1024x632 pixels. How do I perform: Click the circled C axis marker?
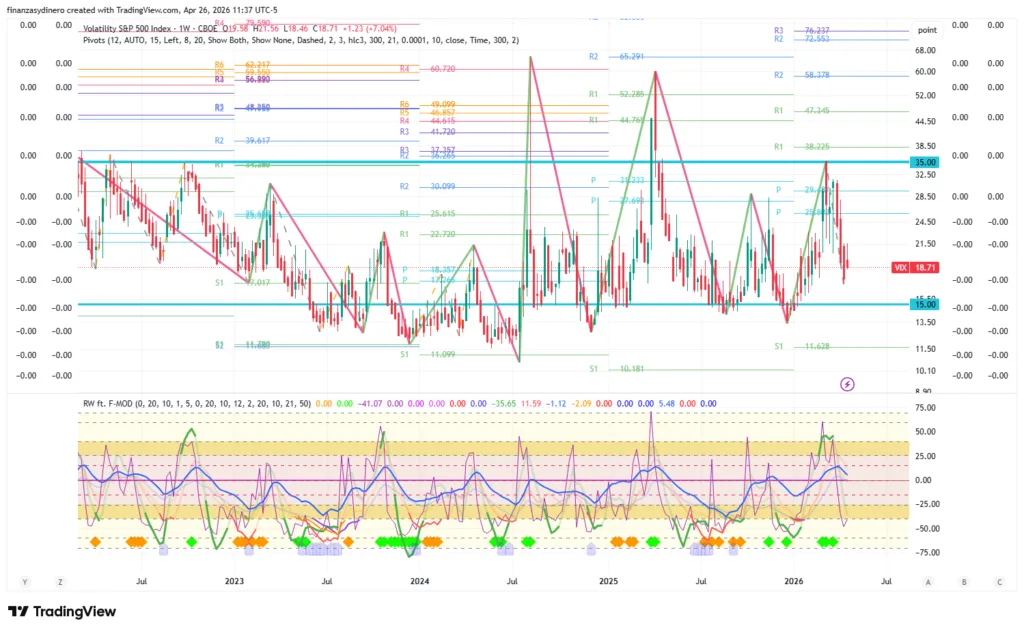[x=998, y=581]
